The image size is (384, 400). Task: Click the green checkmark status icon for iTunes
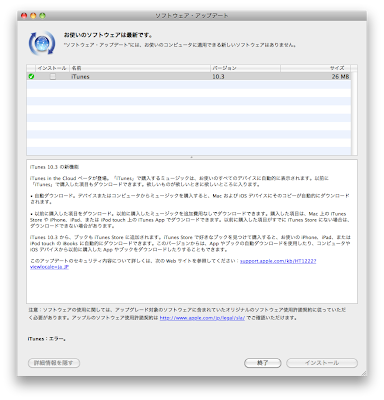[31, 76]
